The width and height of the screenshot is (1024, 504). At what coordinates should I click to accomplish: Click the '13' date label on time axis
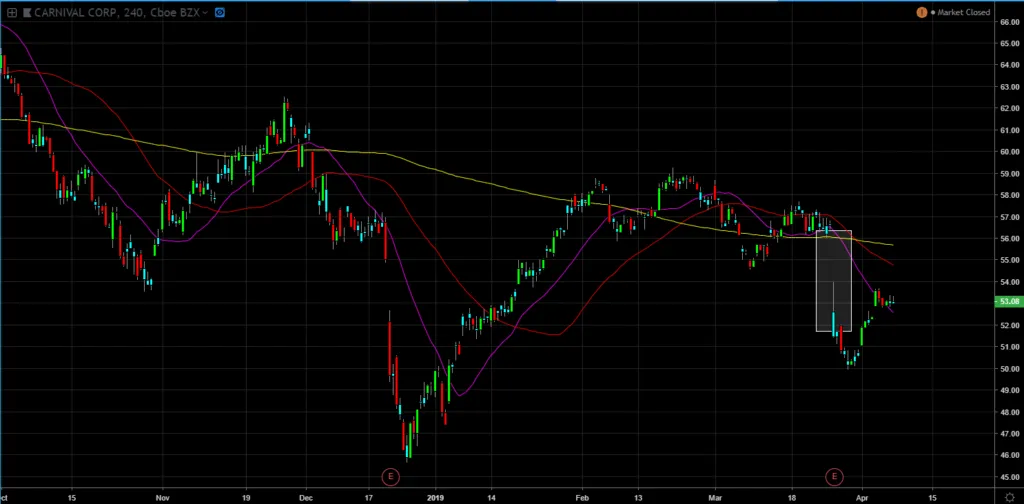pyautogui.click(x=638, y=497)
